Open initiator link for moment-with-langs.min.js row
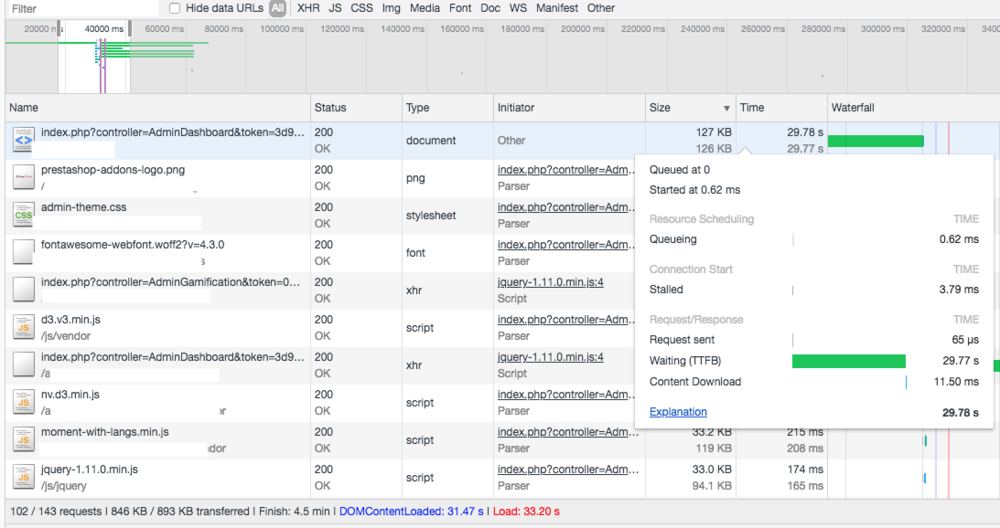Viewport: 1000px width, 528px height. 568,432
